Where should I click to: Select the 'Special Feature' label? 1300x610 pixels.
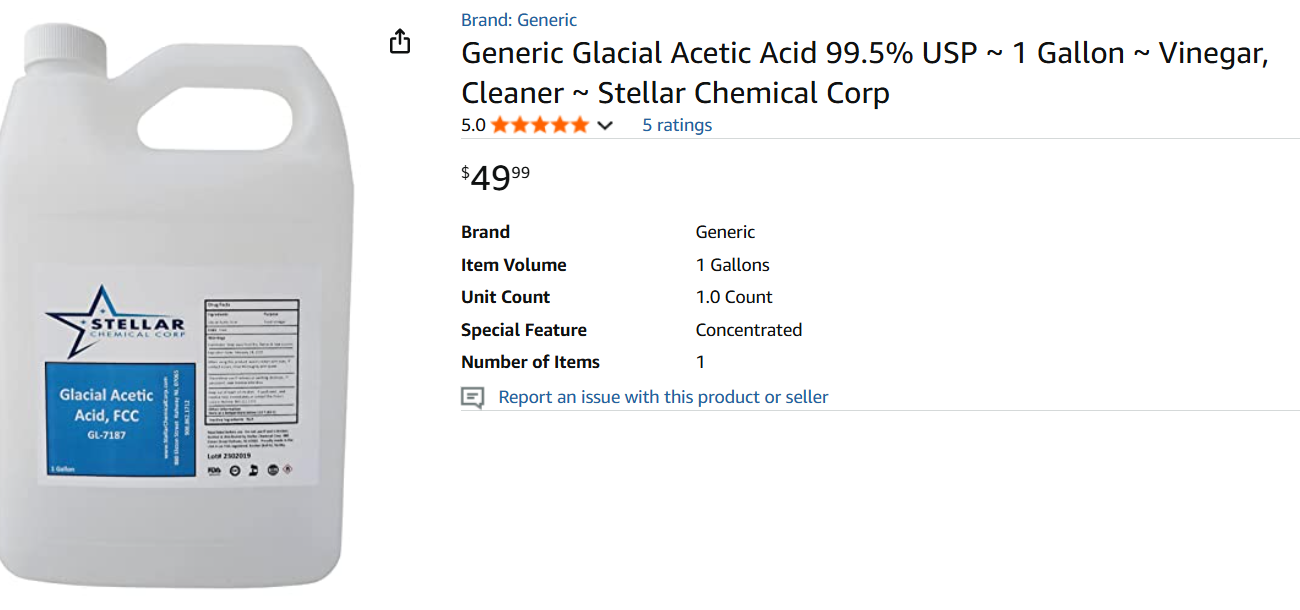coord(523,330)
